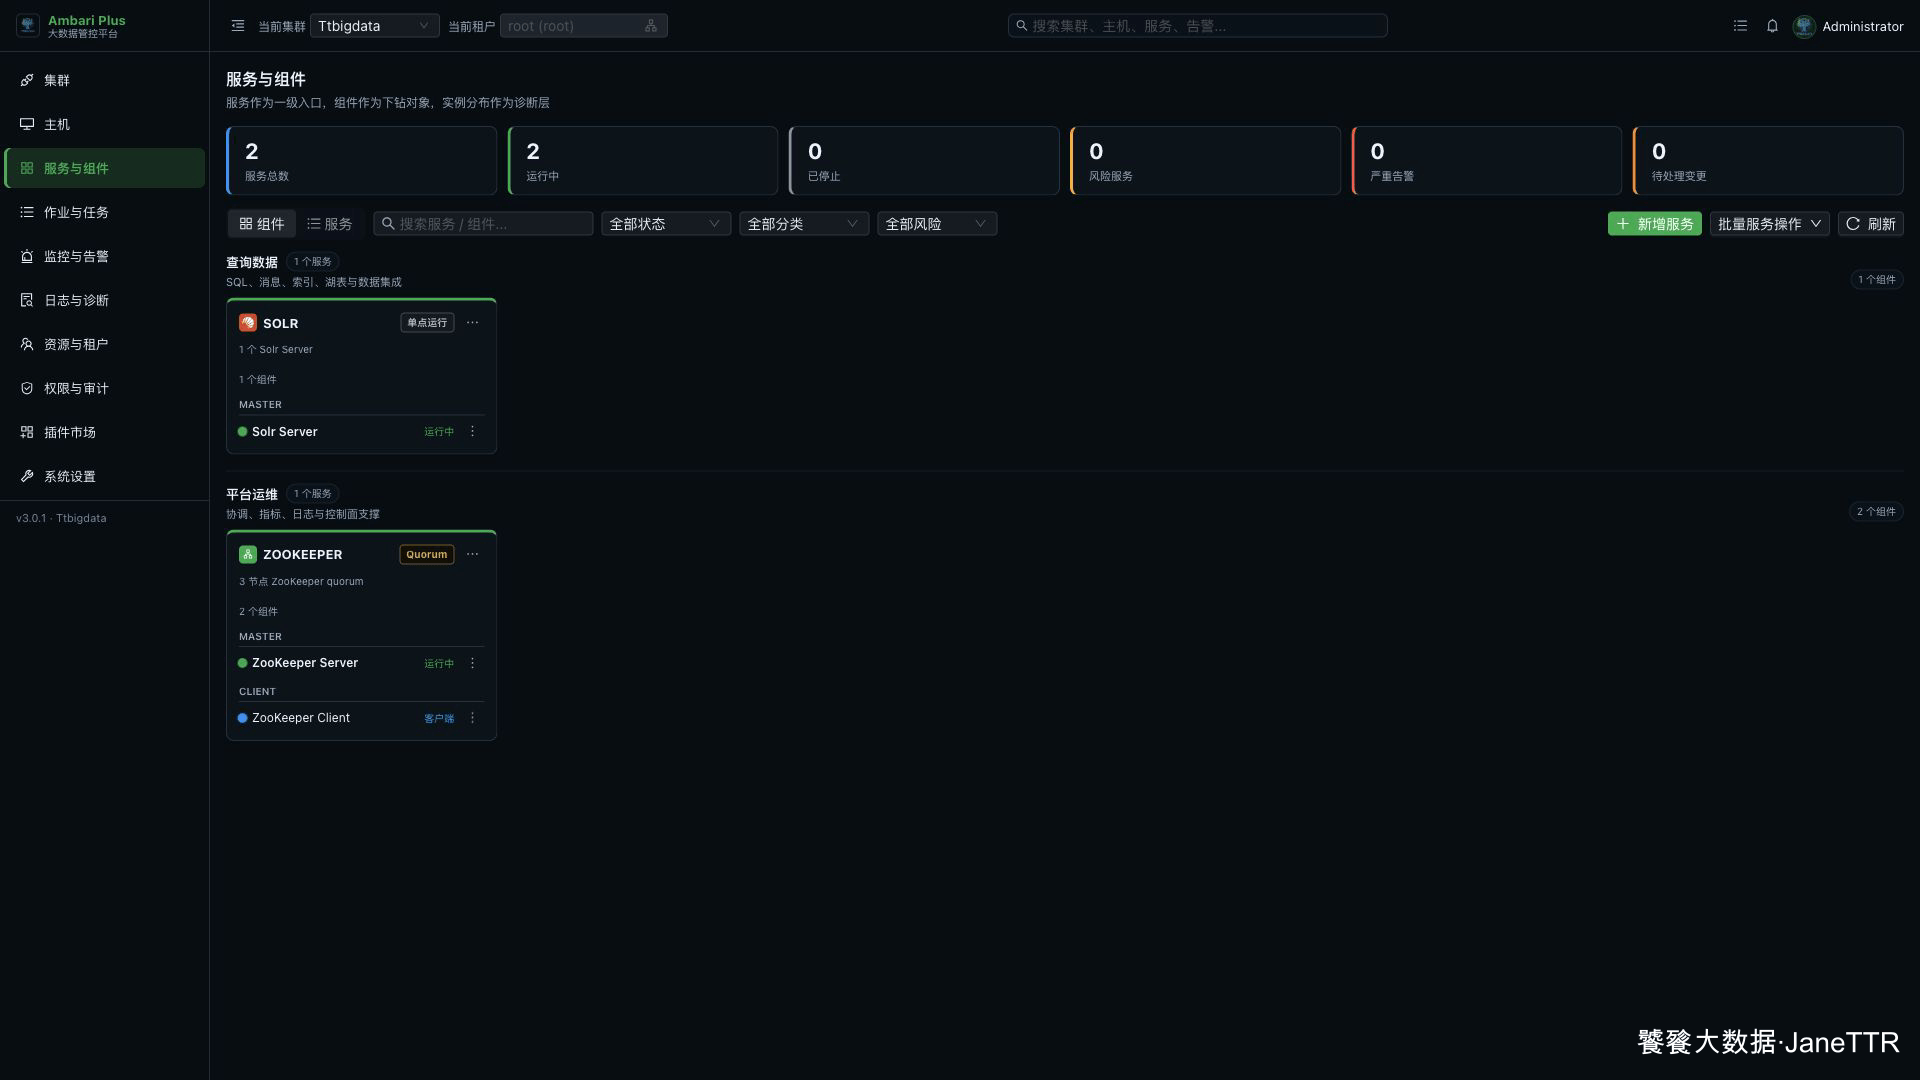This screenshot has width=1920, height=1080.
Task: Open 日志与诊断 section
Action: tap(104, 300)
